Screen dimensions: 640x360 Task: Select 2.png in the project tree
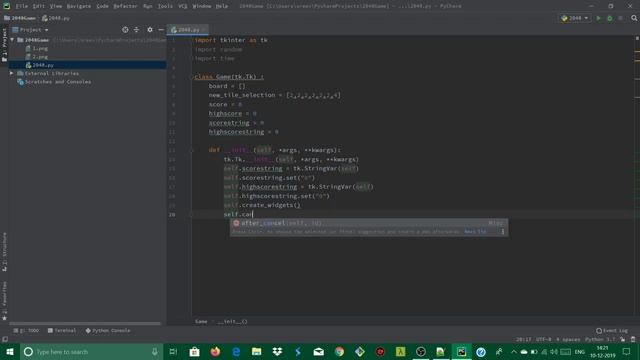tap(40, 57)
